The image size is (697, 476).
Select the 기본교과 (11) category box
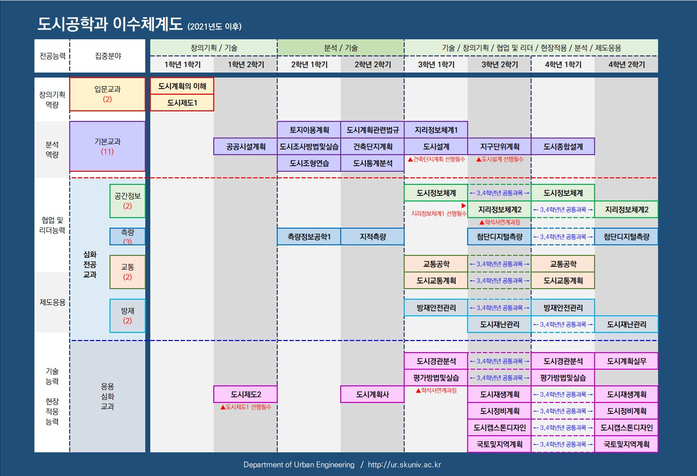point(107,146)
